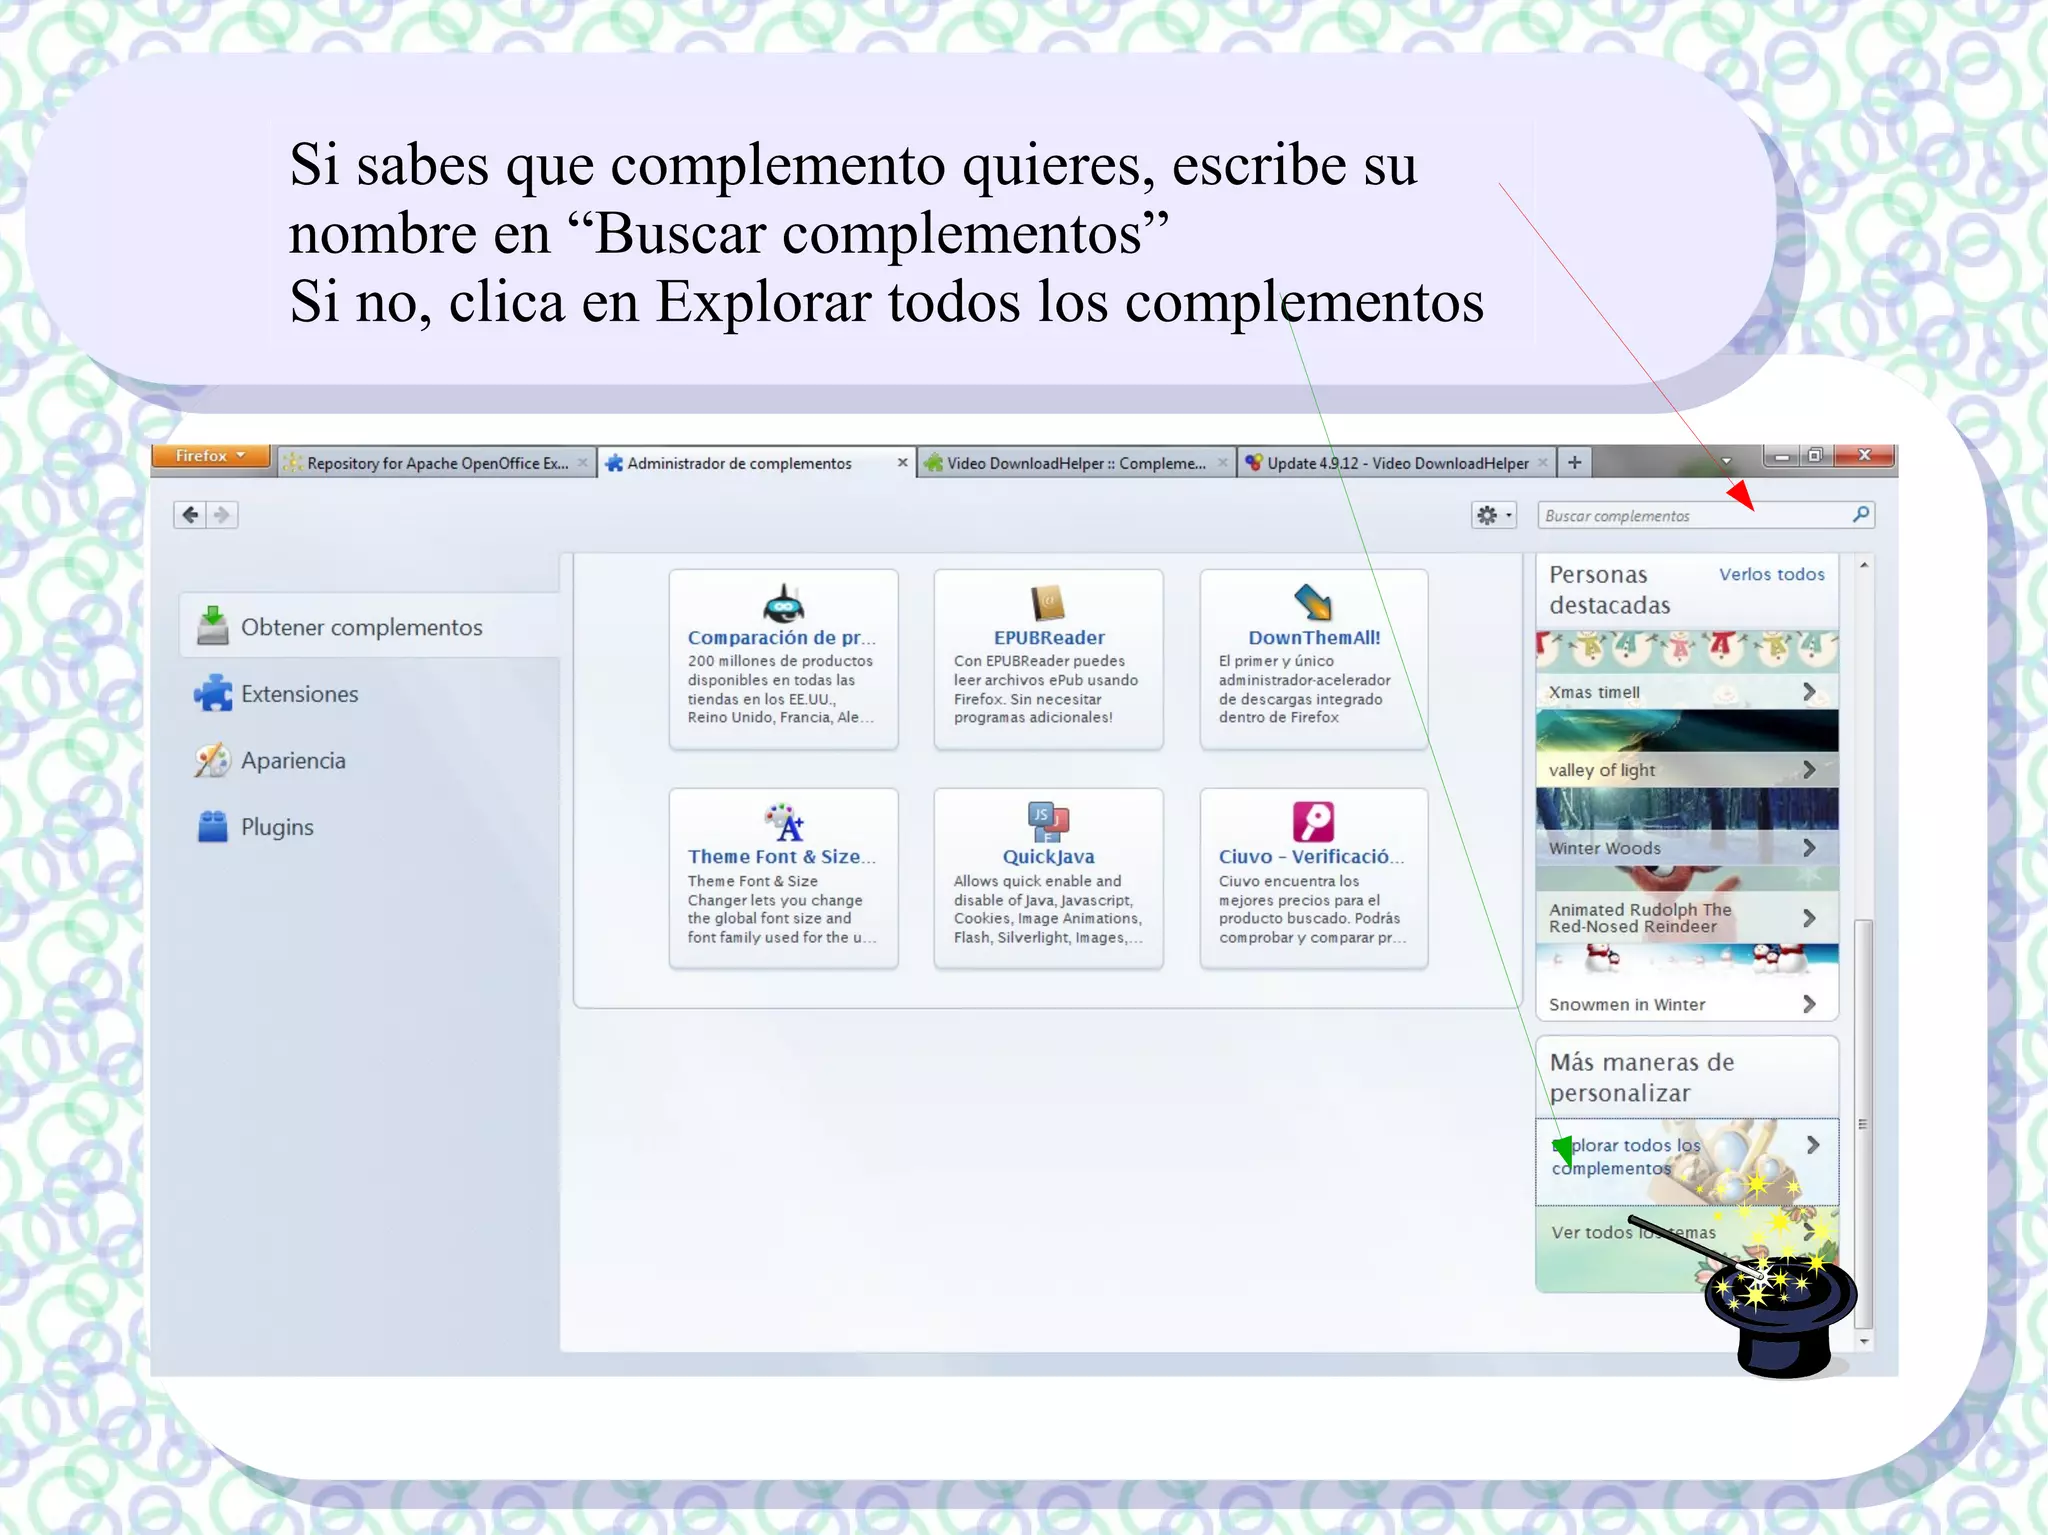The image size is (2048, 1535).
Task: Open the QuickJava add-on link
Action: tap(1049, 856)
